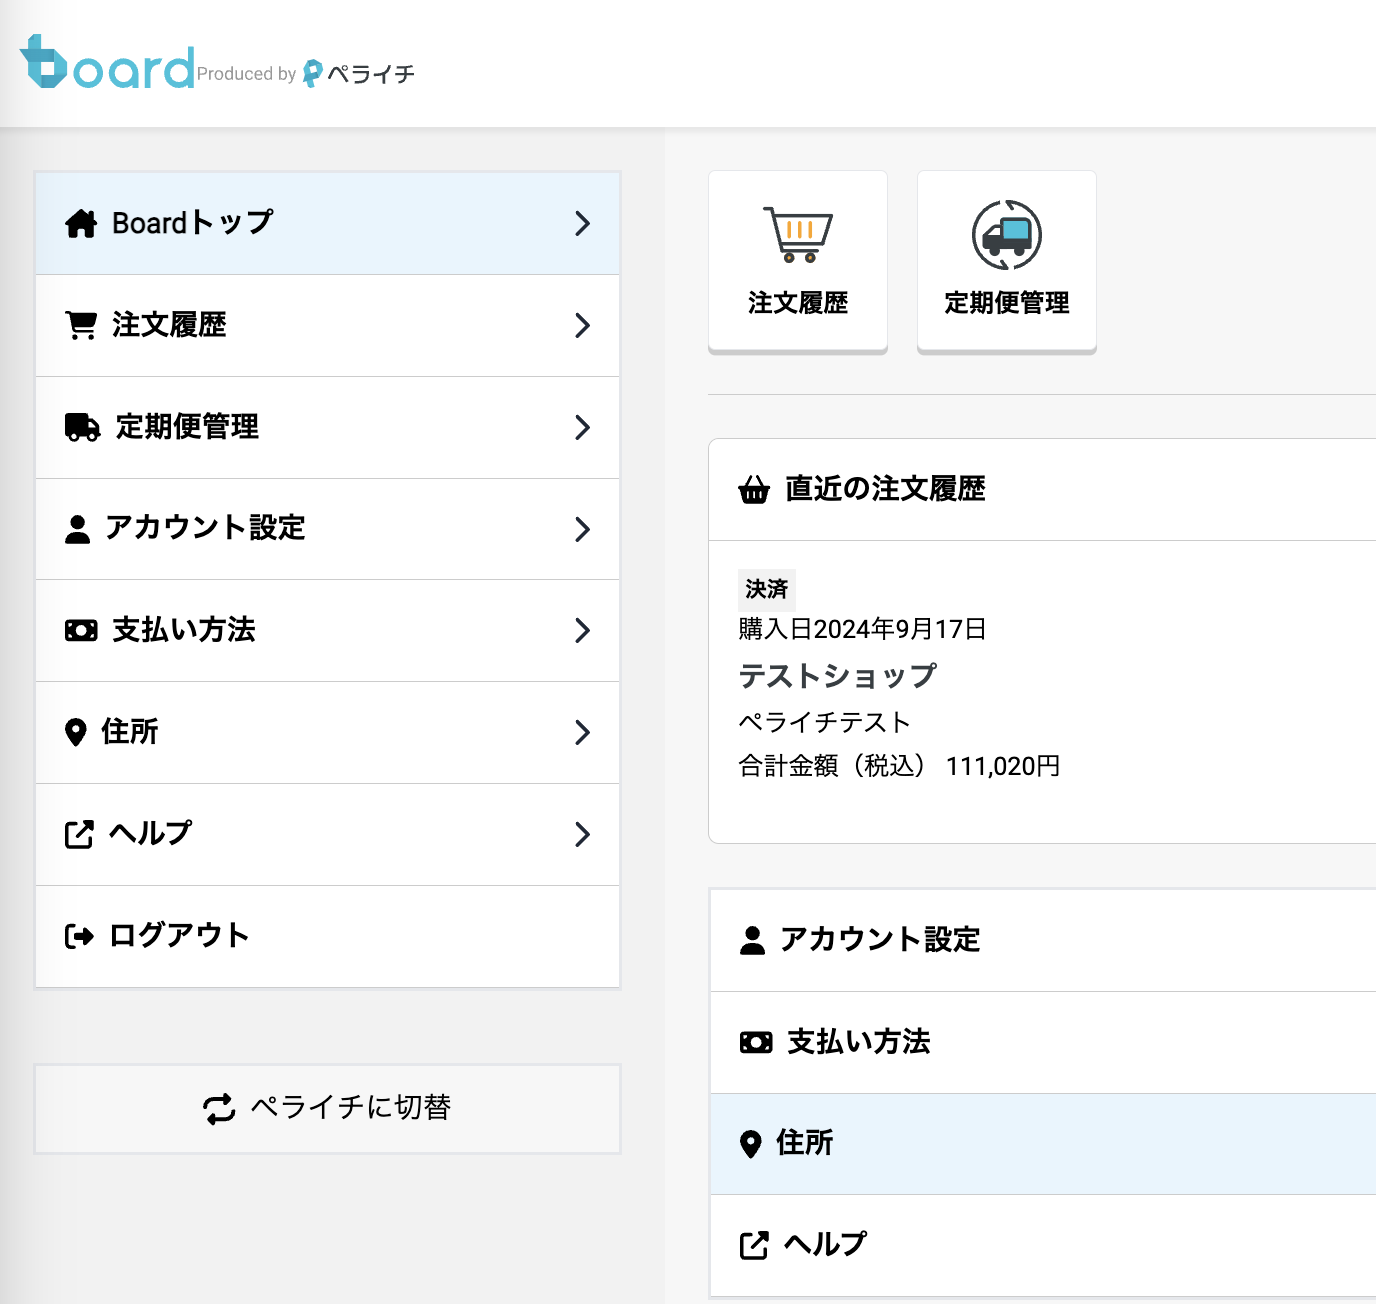Open ヘルプ external link in right list
The width and height of the screenshot is (1376, 1304).
pyautogui.click(x=824, y=1245)
